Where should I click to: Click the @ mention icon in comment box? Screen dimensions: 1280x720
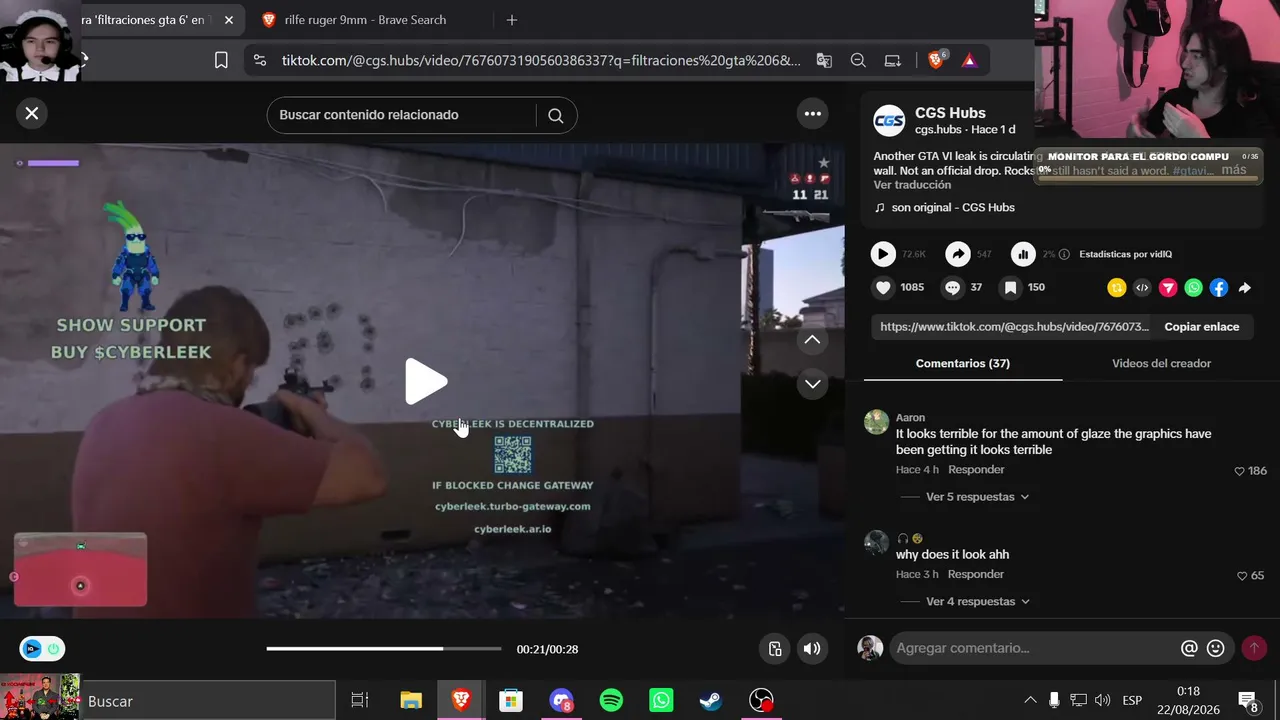[1189, 648]
